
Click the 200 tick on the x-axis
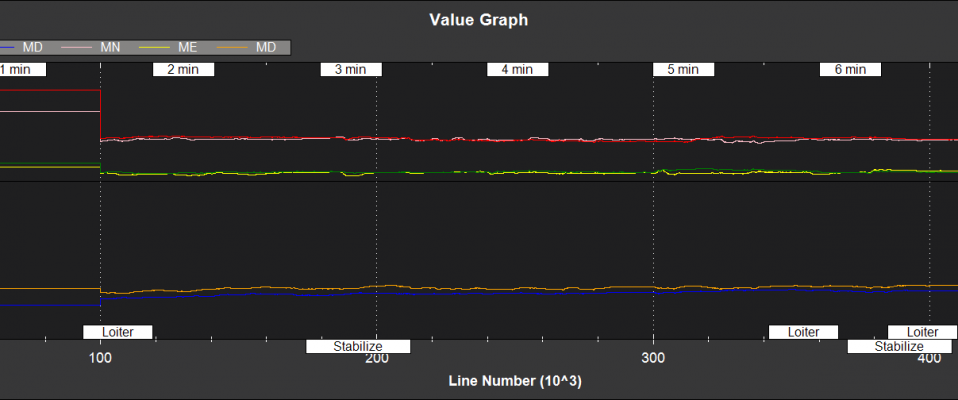tap(376, 358)
